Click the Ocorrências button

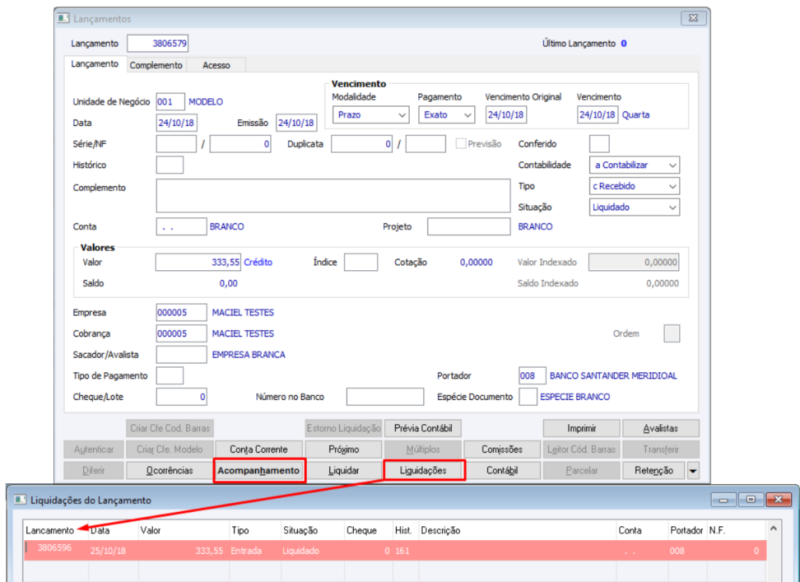pos(169,471)
